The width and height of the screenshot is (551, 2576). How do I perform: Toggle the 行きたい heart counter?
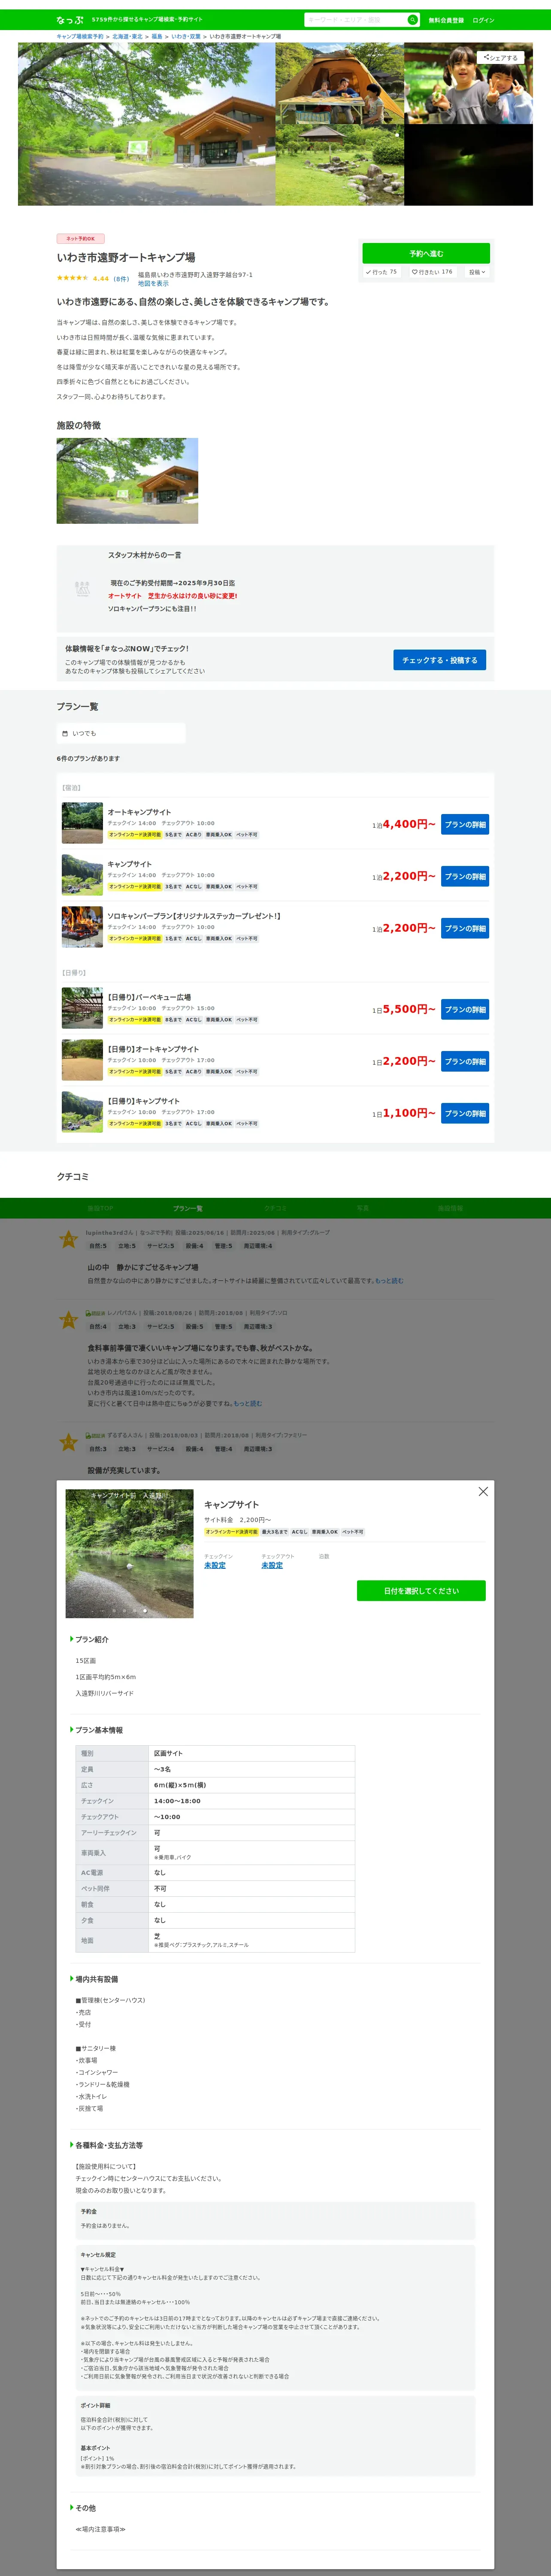pyautogui.click(x=432, y=272)
